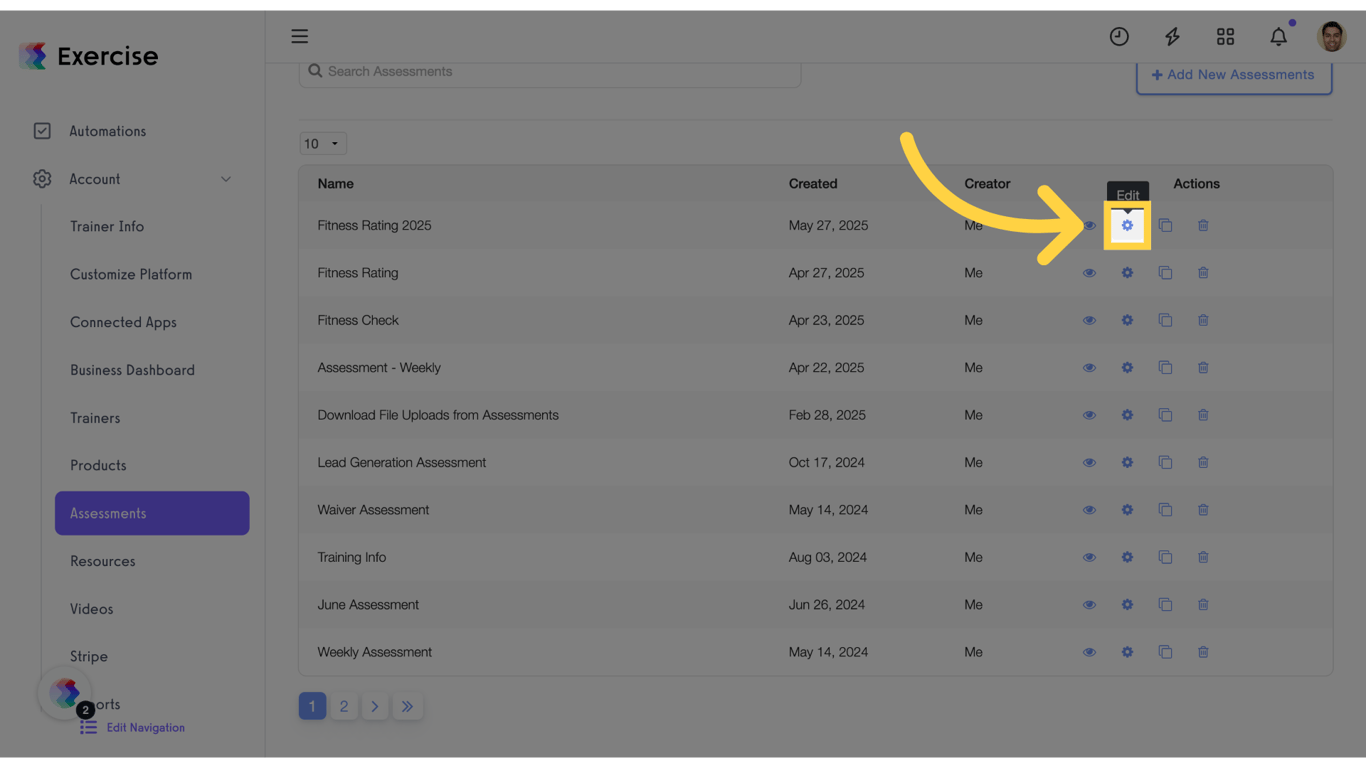Click the Lead Generation Assessment name
This screenshot has height=768, width=1366.
[402, 463]
